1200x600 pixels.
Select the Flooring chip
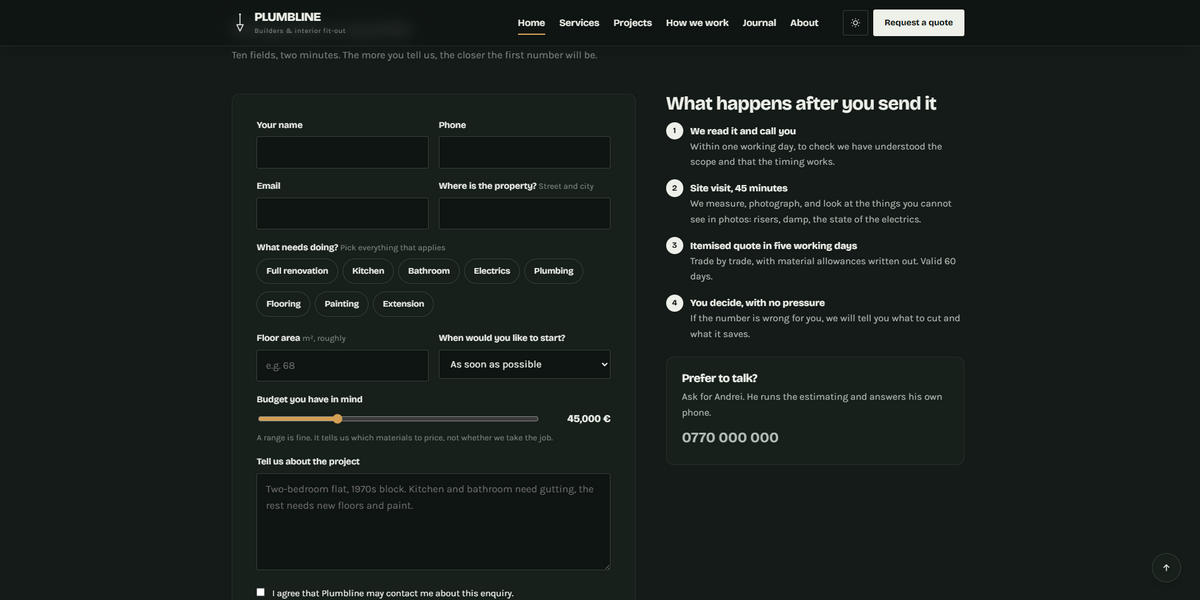[x=283, y=304]
